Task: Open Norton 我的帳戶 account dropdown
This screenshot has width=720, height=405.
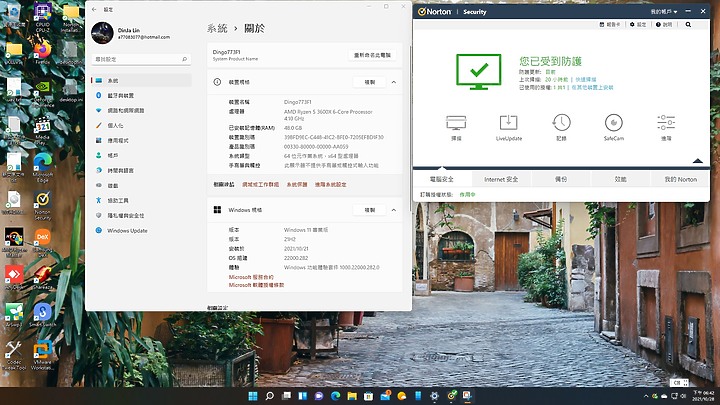Action: pyautogui.click(x=664, y=11)
